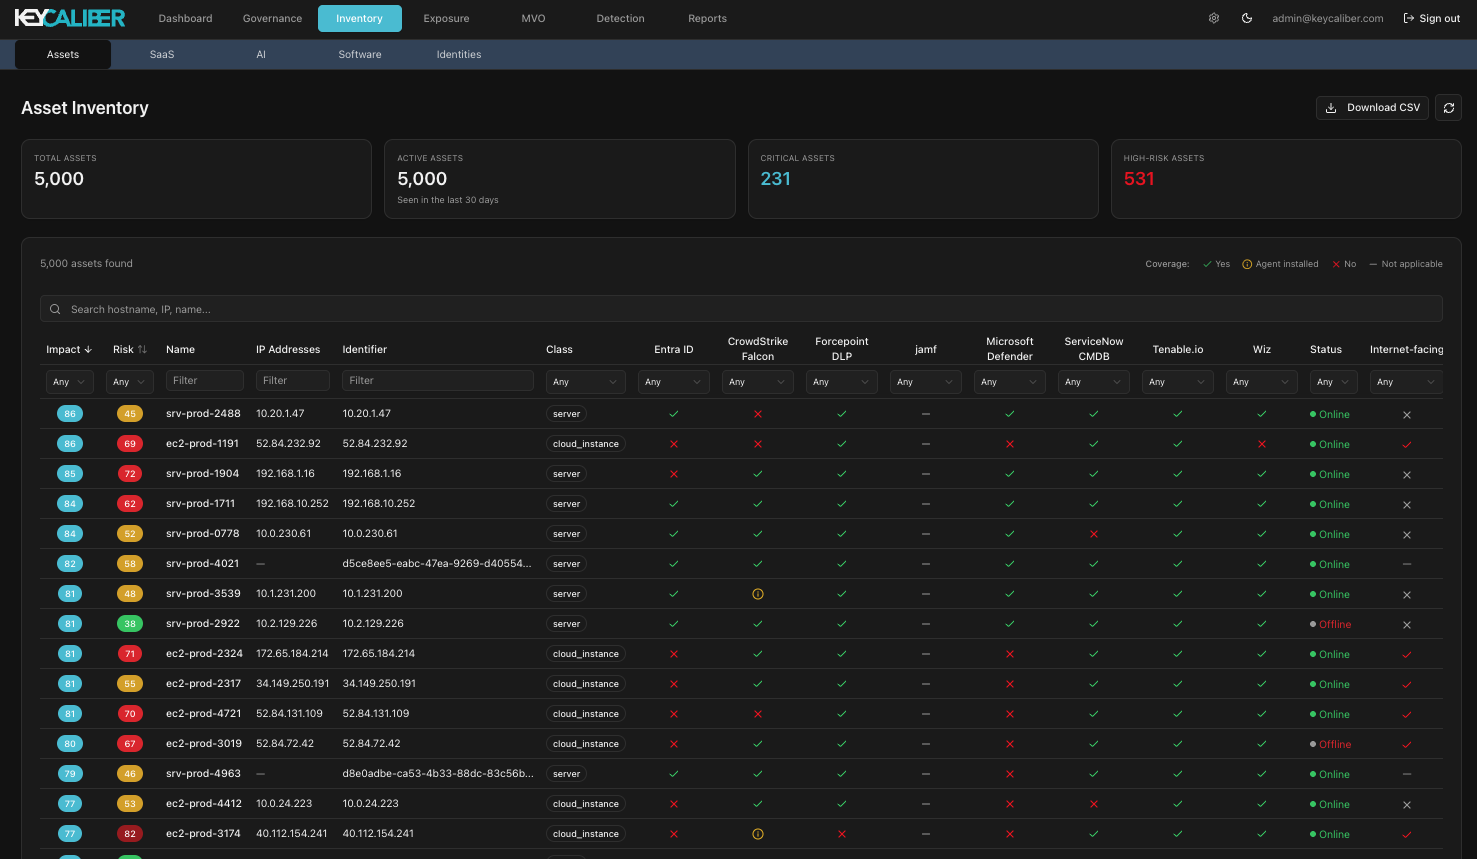Click Tenable.io check for srv-prod-4963

(x=1178, y=774)
